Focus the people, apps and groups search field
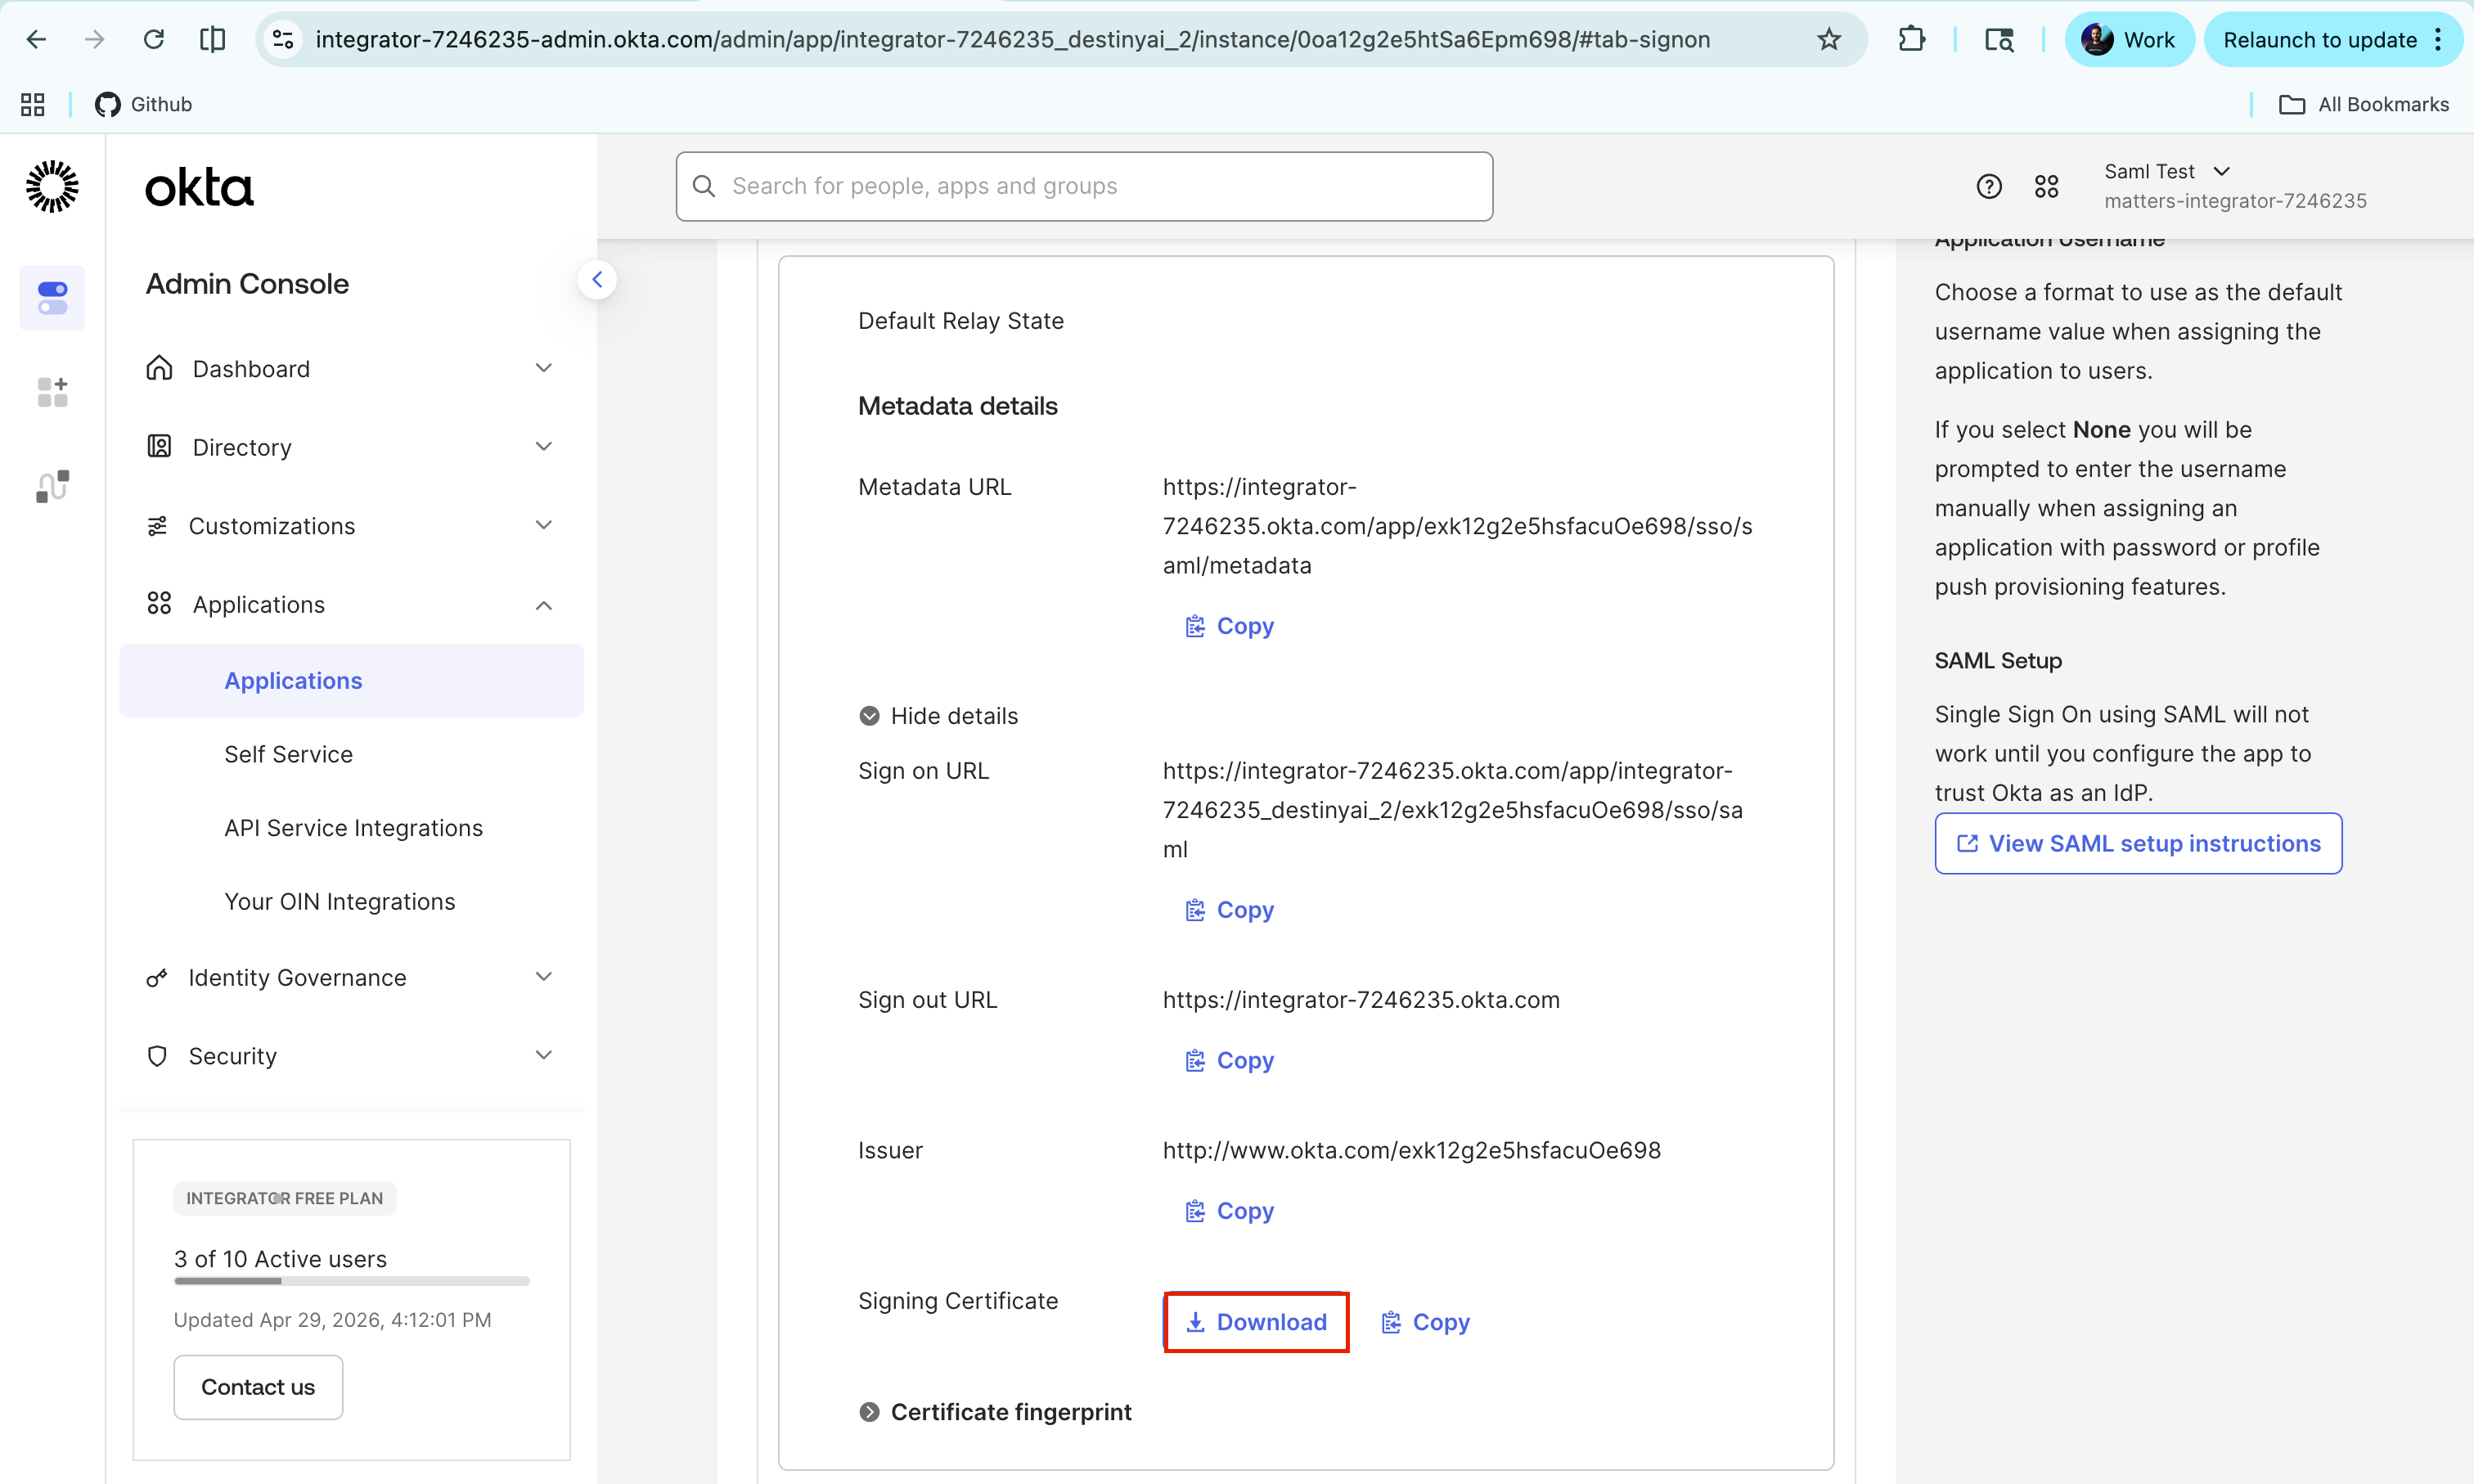 pyautogui.click(x=1084, y=186)
